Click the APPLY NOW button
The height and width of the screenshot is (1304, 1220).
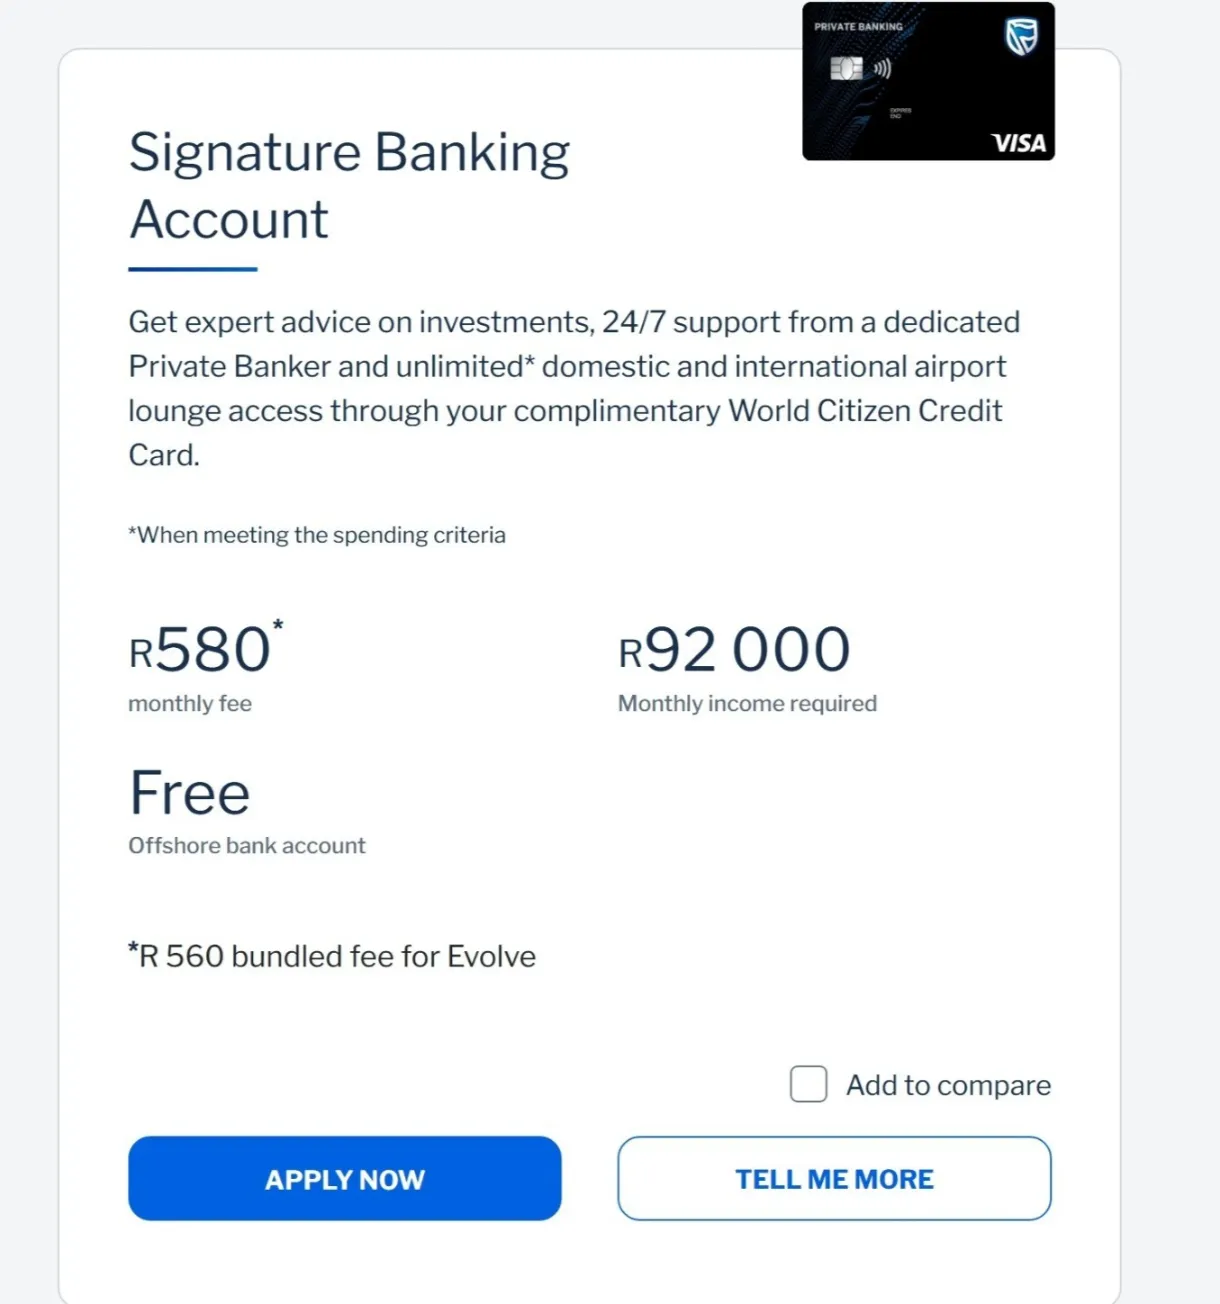[344, 1178]
